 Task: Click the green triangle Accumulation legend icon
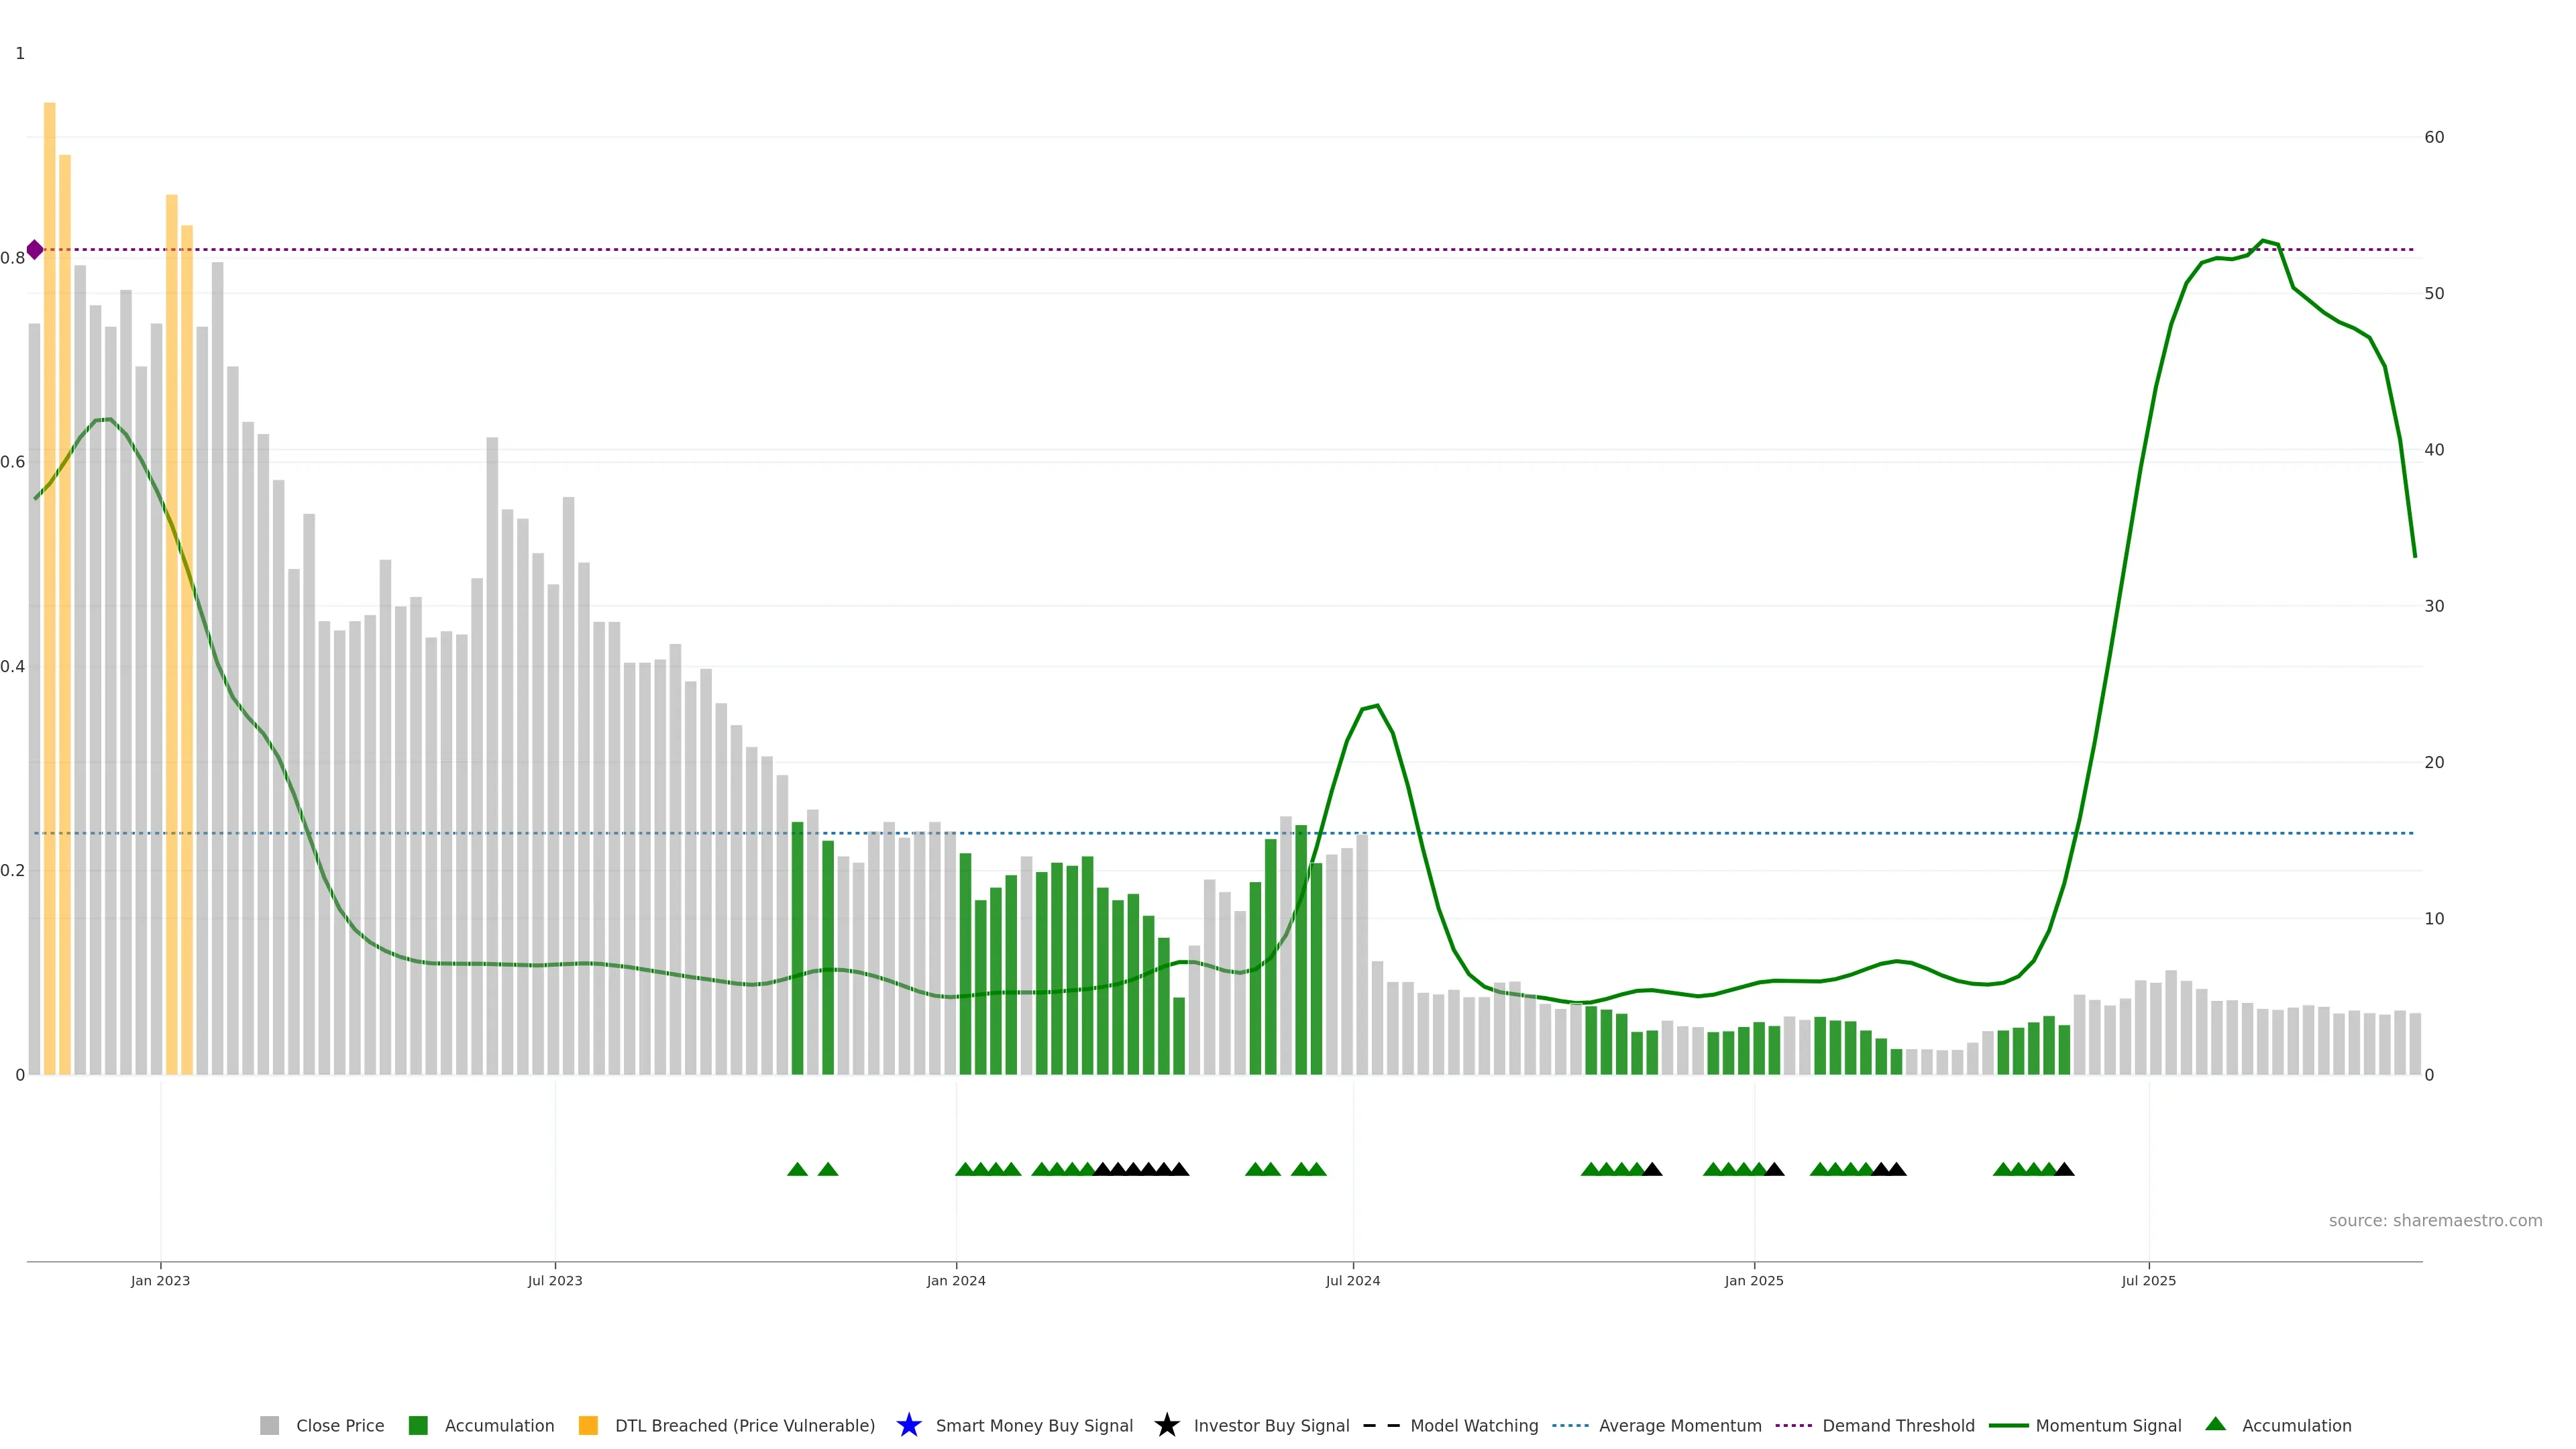[x=2215, y=1424]
